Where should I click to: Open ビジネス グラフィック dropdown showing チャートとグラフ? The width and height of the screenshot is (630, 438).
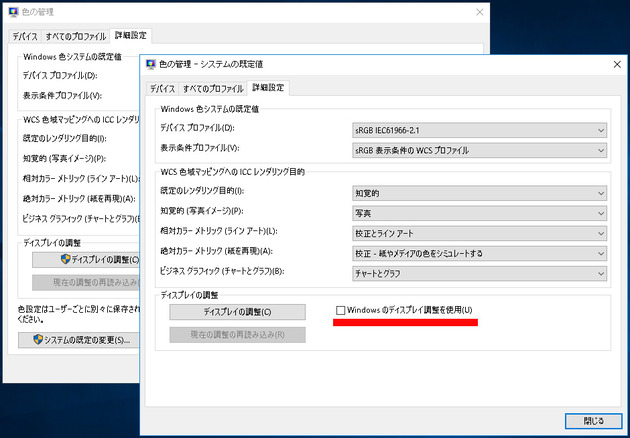(479, 273)
